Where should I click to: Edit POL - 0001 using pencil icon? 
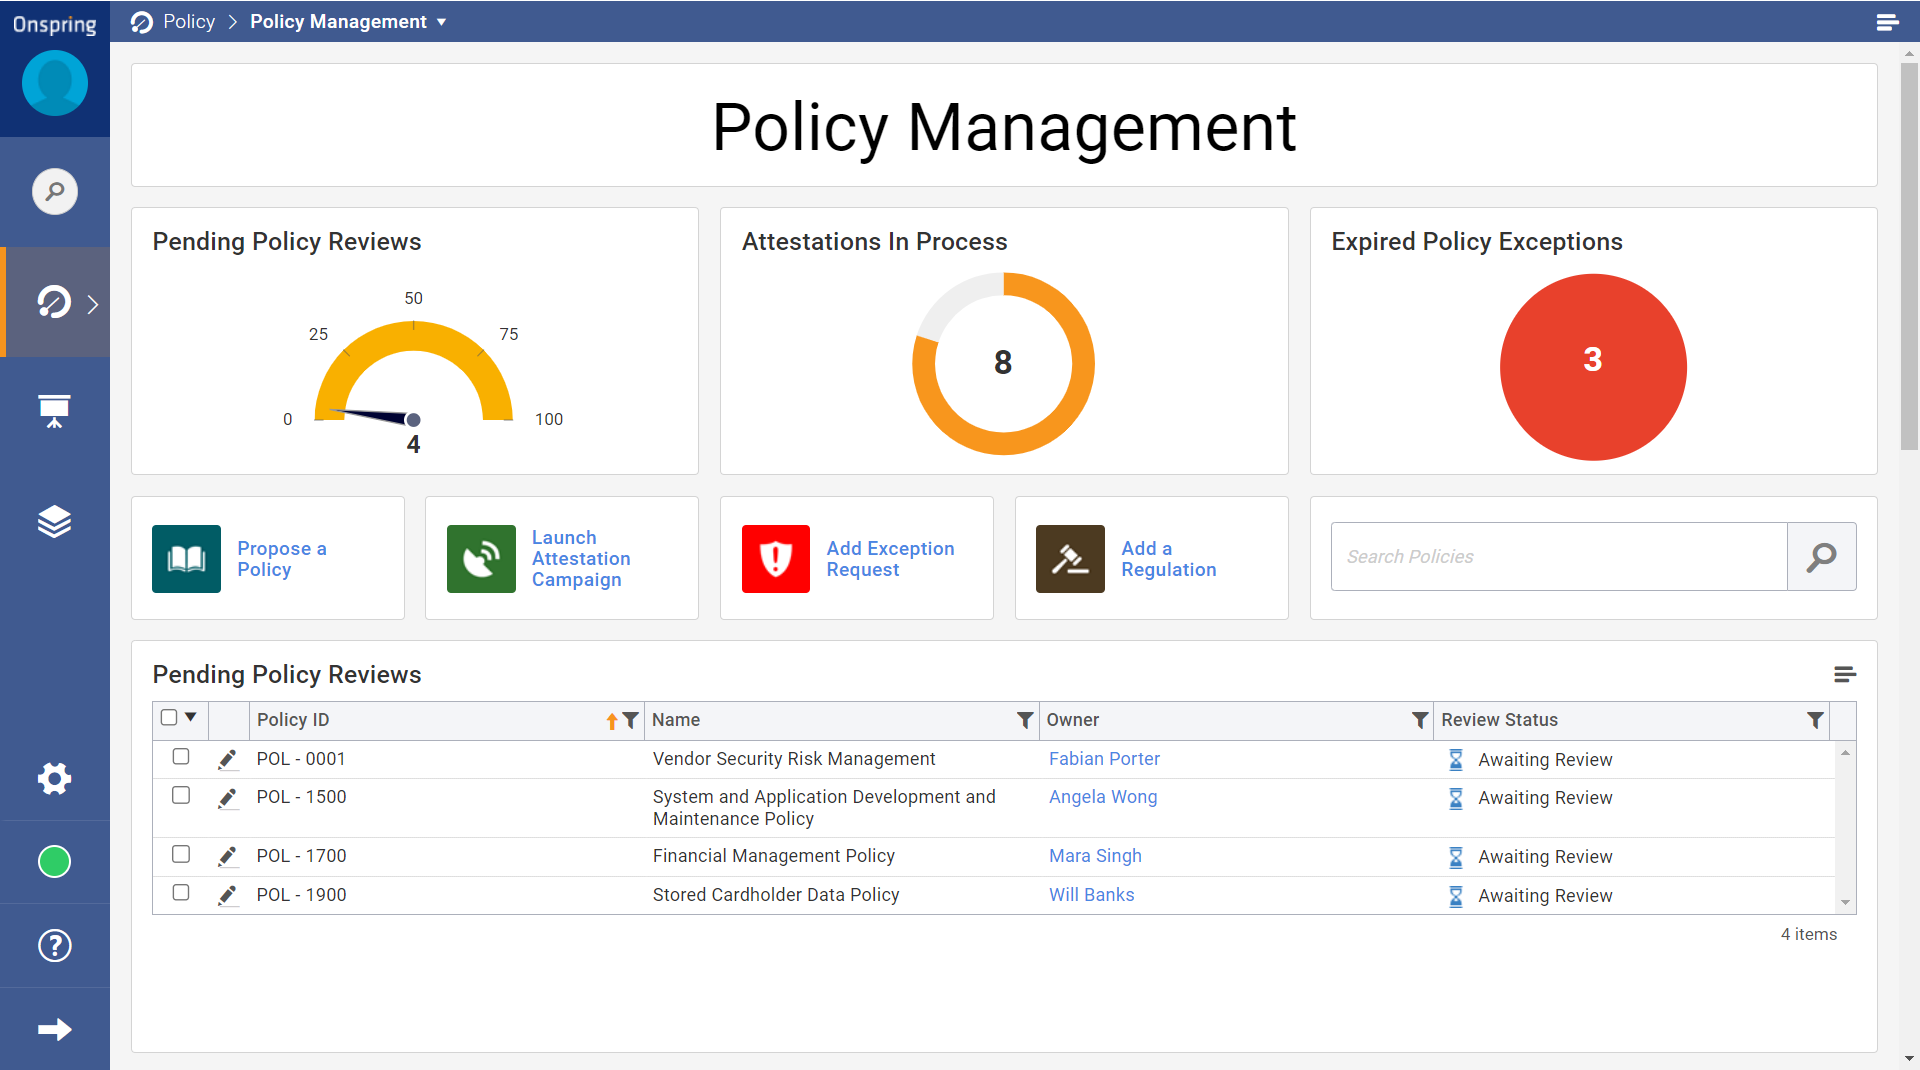click(228, 759)
